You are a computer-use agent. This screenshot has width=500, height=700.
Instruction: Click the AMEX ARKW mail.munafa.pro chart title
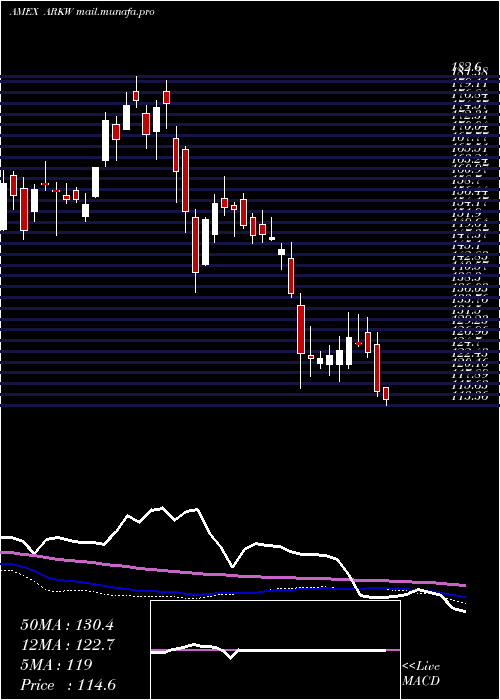[x=82, y=12]
